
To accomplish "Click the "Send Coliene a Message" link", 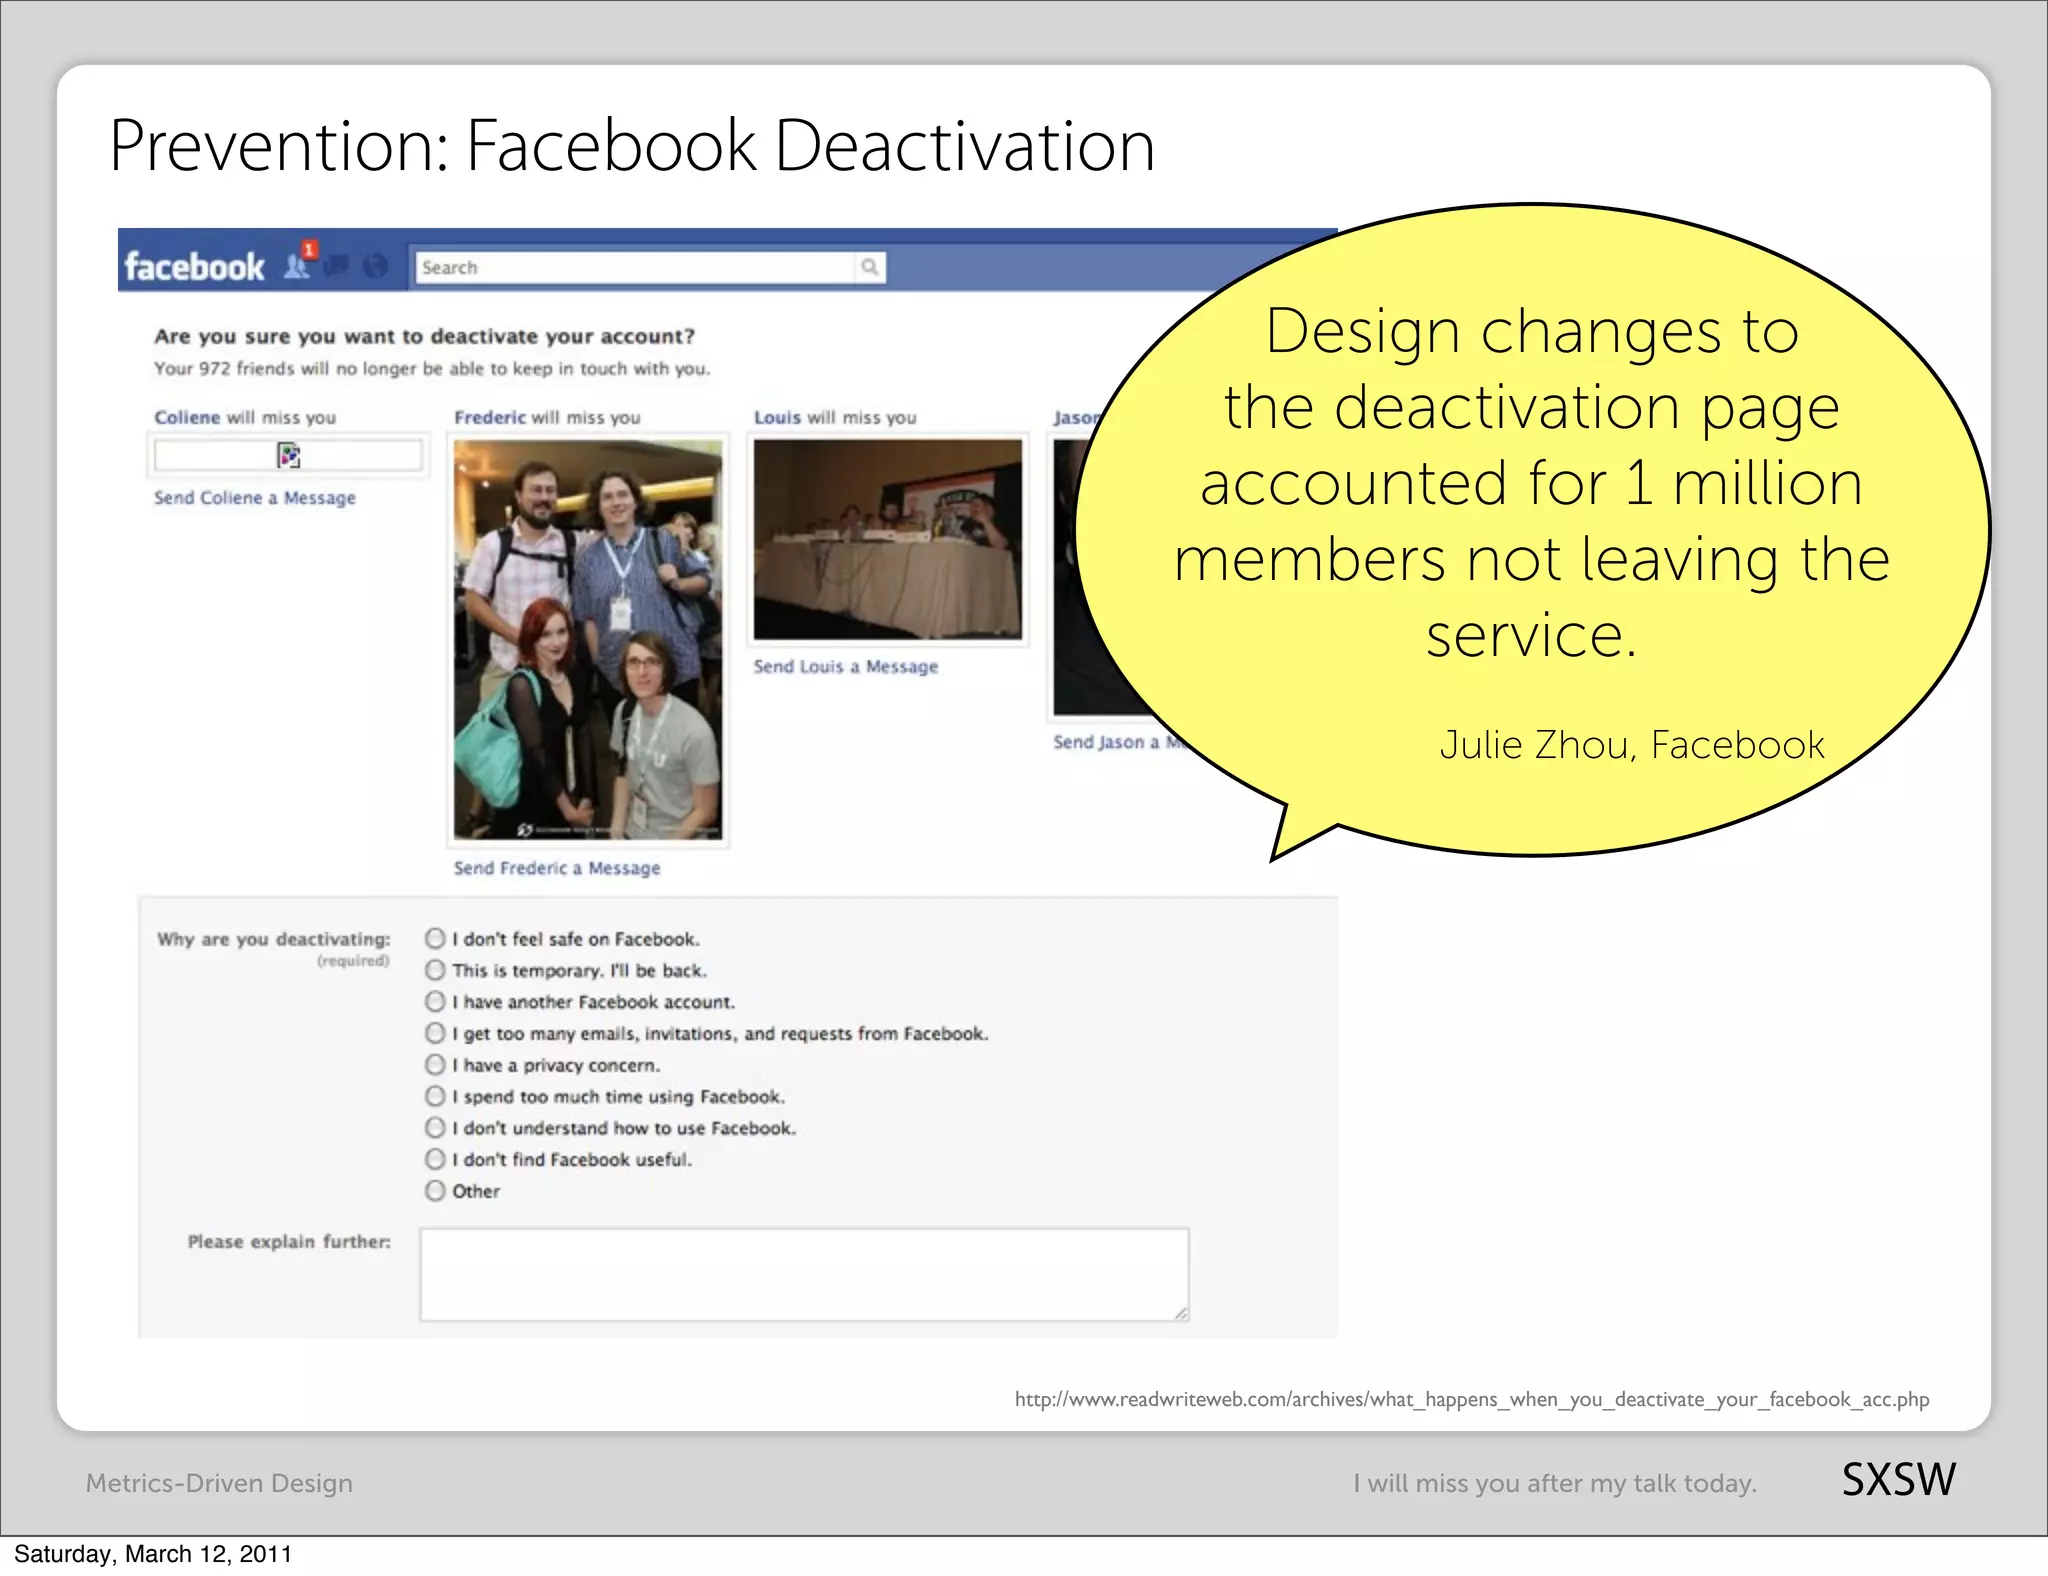I will [254, 498].
